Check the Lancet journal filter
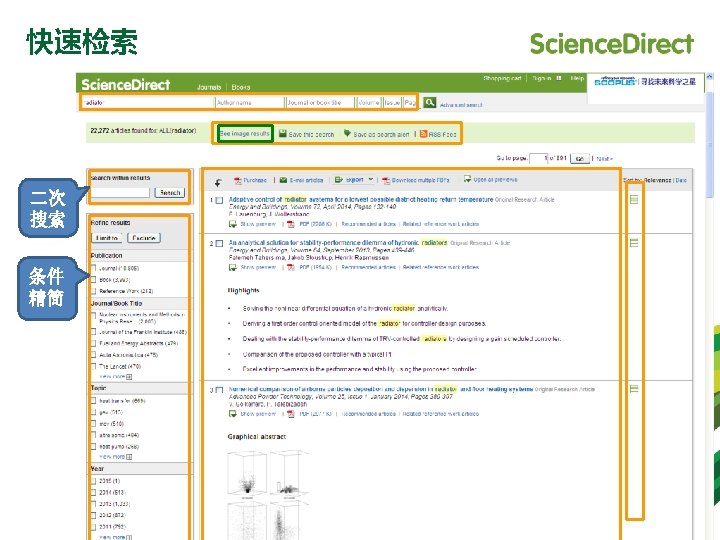 (x=94, y=366)
